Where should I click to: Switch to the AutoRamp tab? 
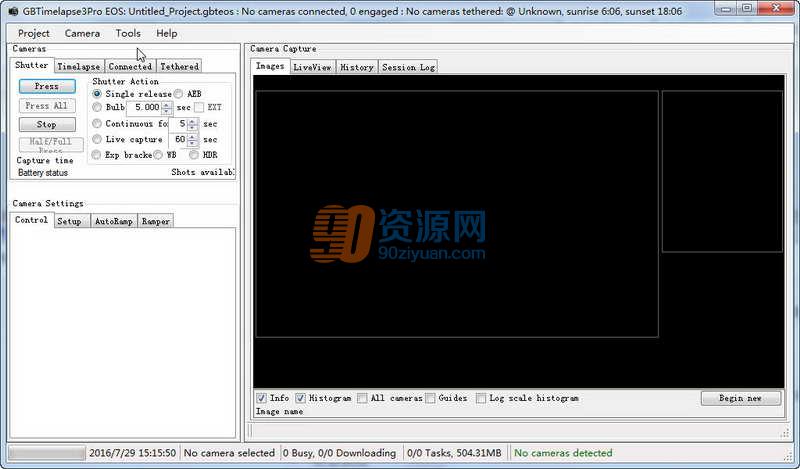coord(114,221)
